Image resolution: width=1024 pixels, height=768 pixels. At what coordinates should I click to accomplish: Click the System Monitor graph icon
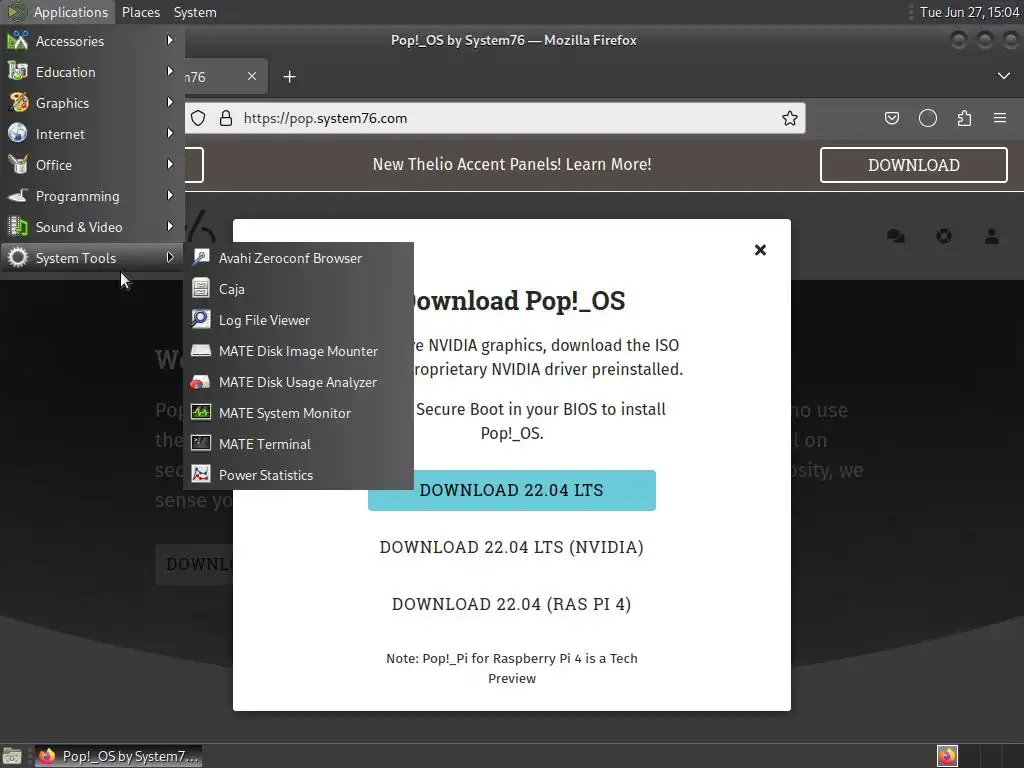point(200,412)
